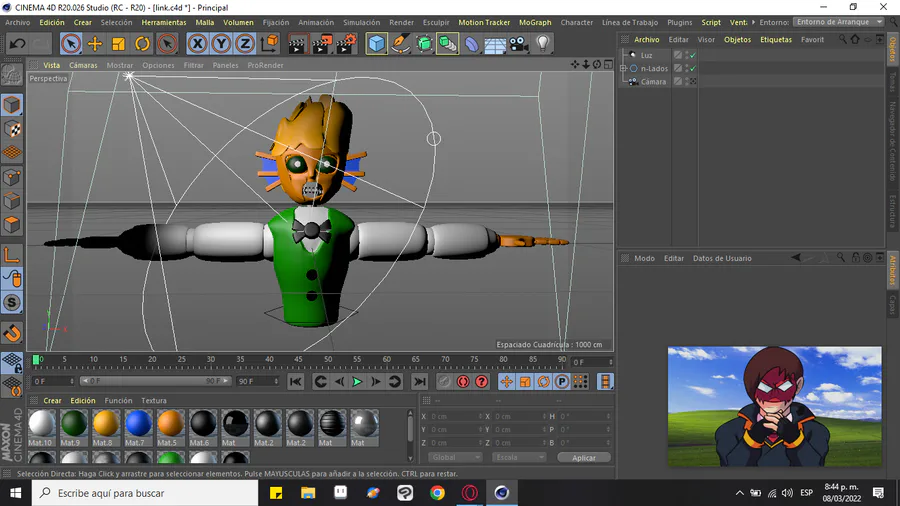
Task: Add a Bend deformer object
Action: 471,44
